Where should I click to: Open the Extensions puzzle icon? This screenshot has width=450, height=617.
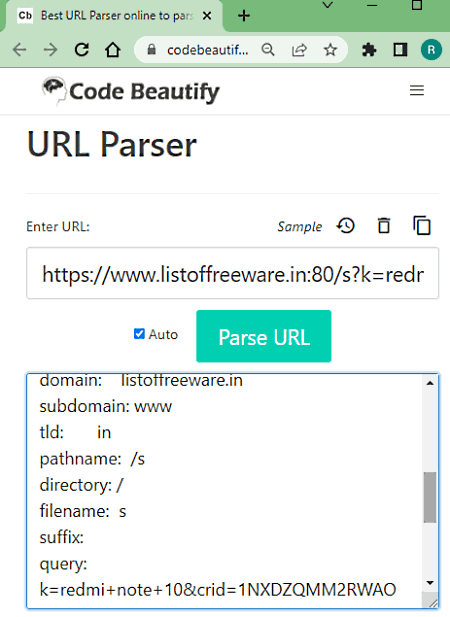click(369, 50)
